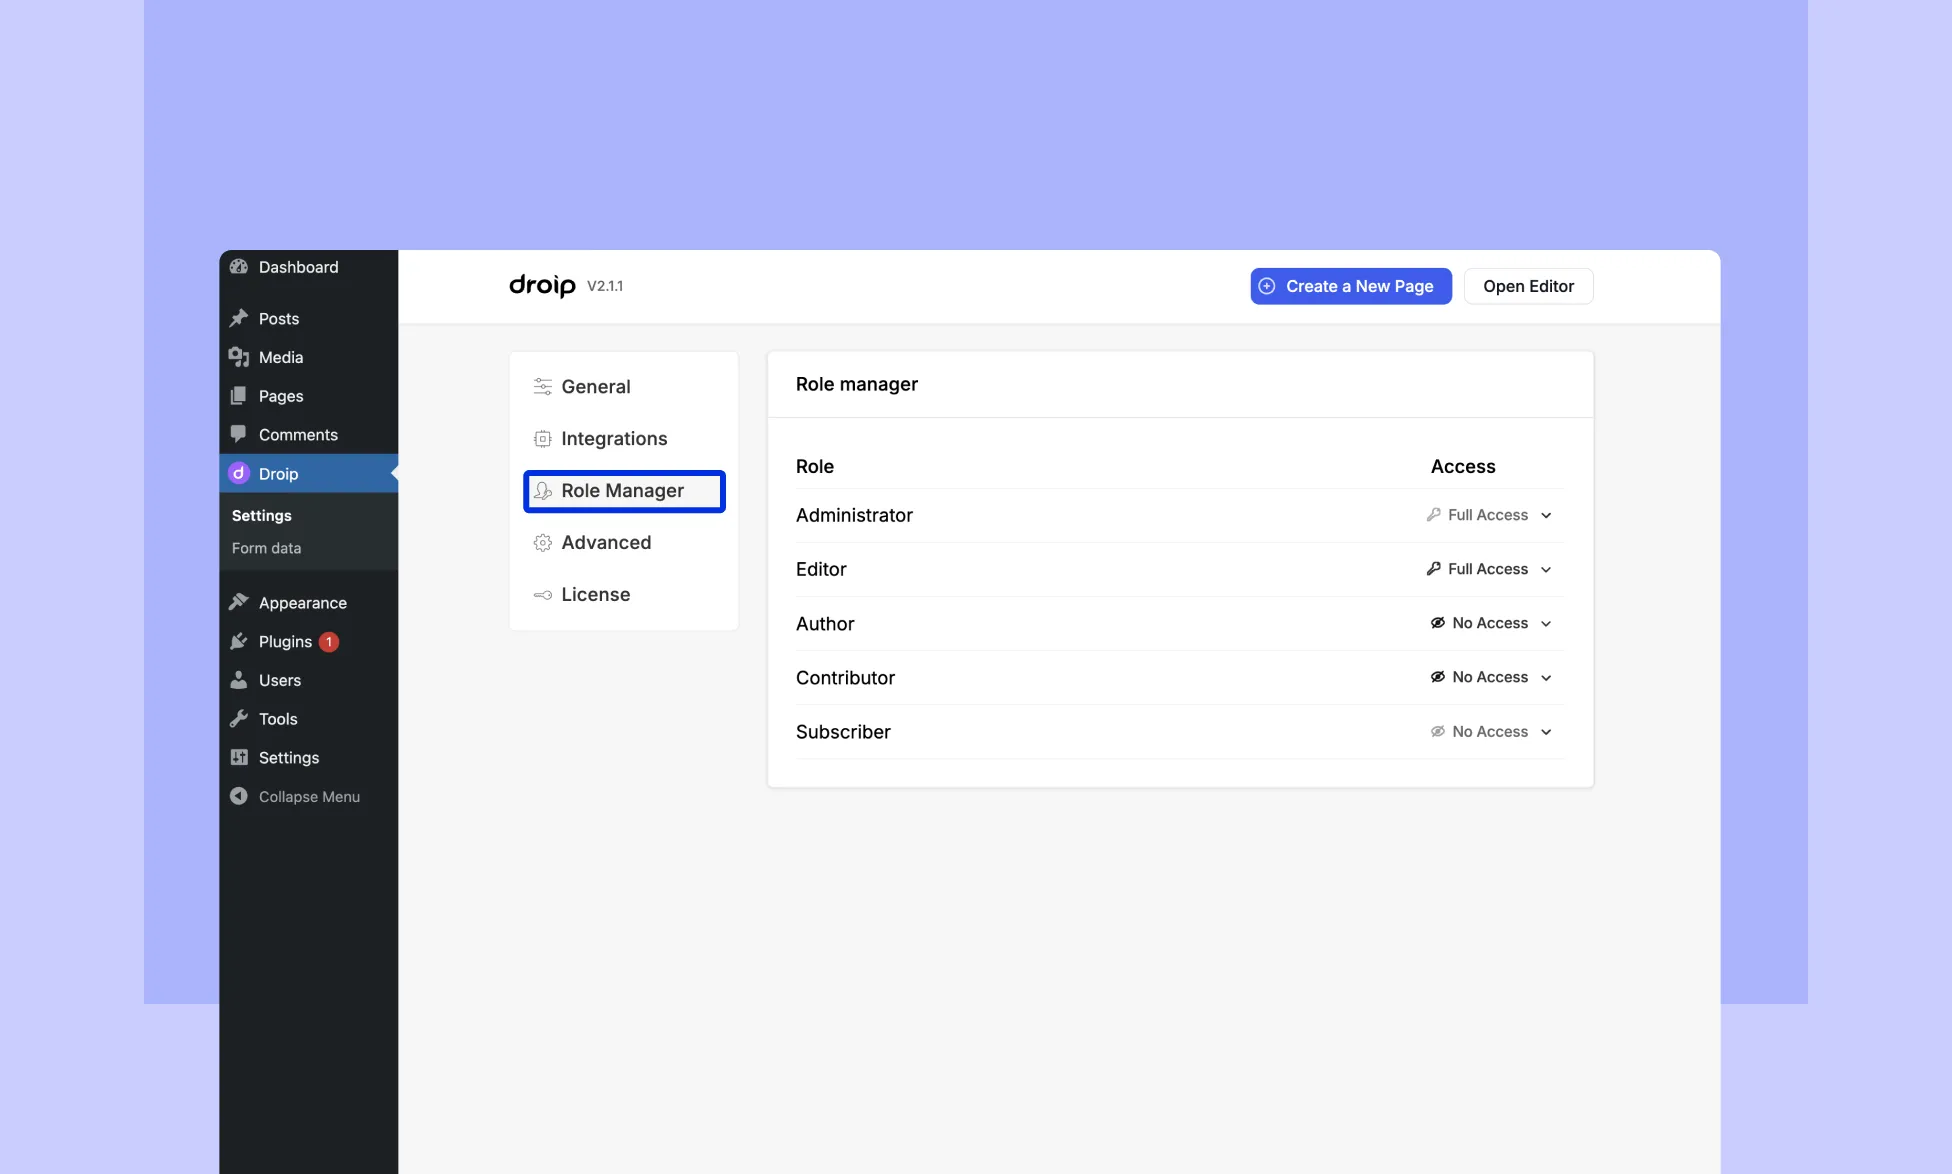Click the crossed-eye icon in Contributor row
Screen dimensions: 1952x1174
pyautogui.click(x=1437, y=676)
